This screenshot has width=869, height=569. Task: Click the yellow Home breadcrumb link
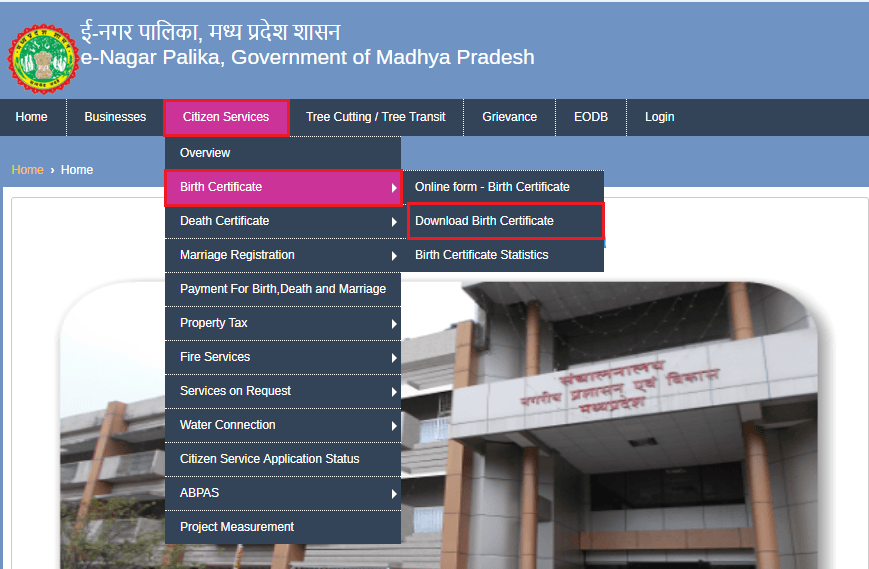tap(27, 170)
